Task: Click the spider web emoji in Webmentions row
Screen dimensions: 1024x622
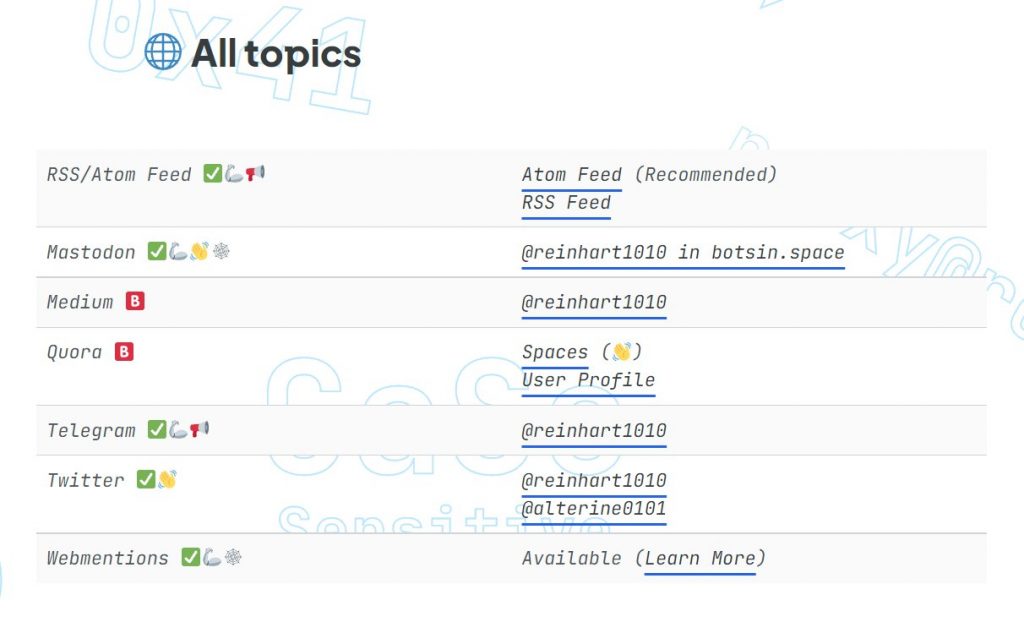Action: (233, 558)
